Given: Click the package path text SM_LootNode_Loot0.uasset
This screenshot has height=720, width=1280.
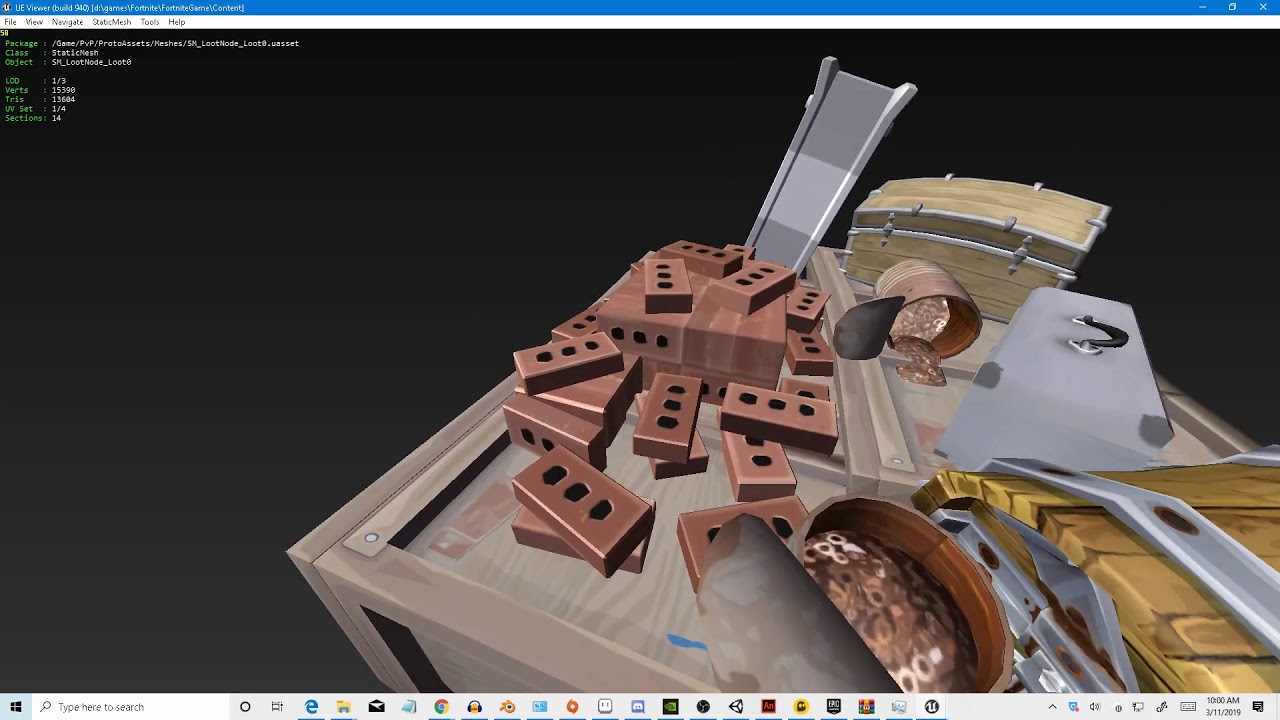Looking at the screenshot, I should click(x=242, y=43).
